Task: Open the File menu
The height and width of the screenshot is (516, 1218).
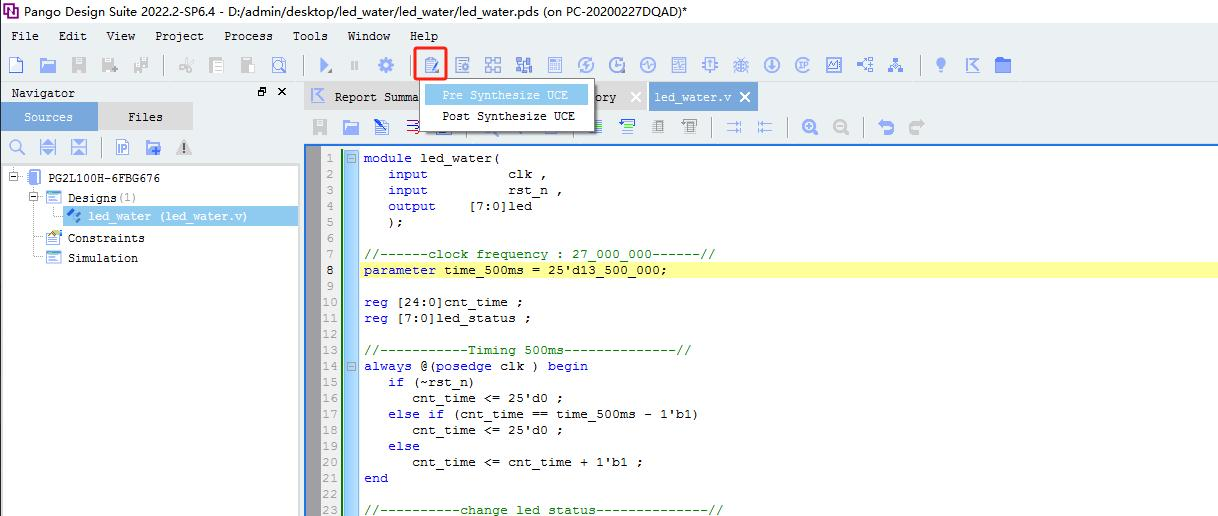Action: [25, 36]
